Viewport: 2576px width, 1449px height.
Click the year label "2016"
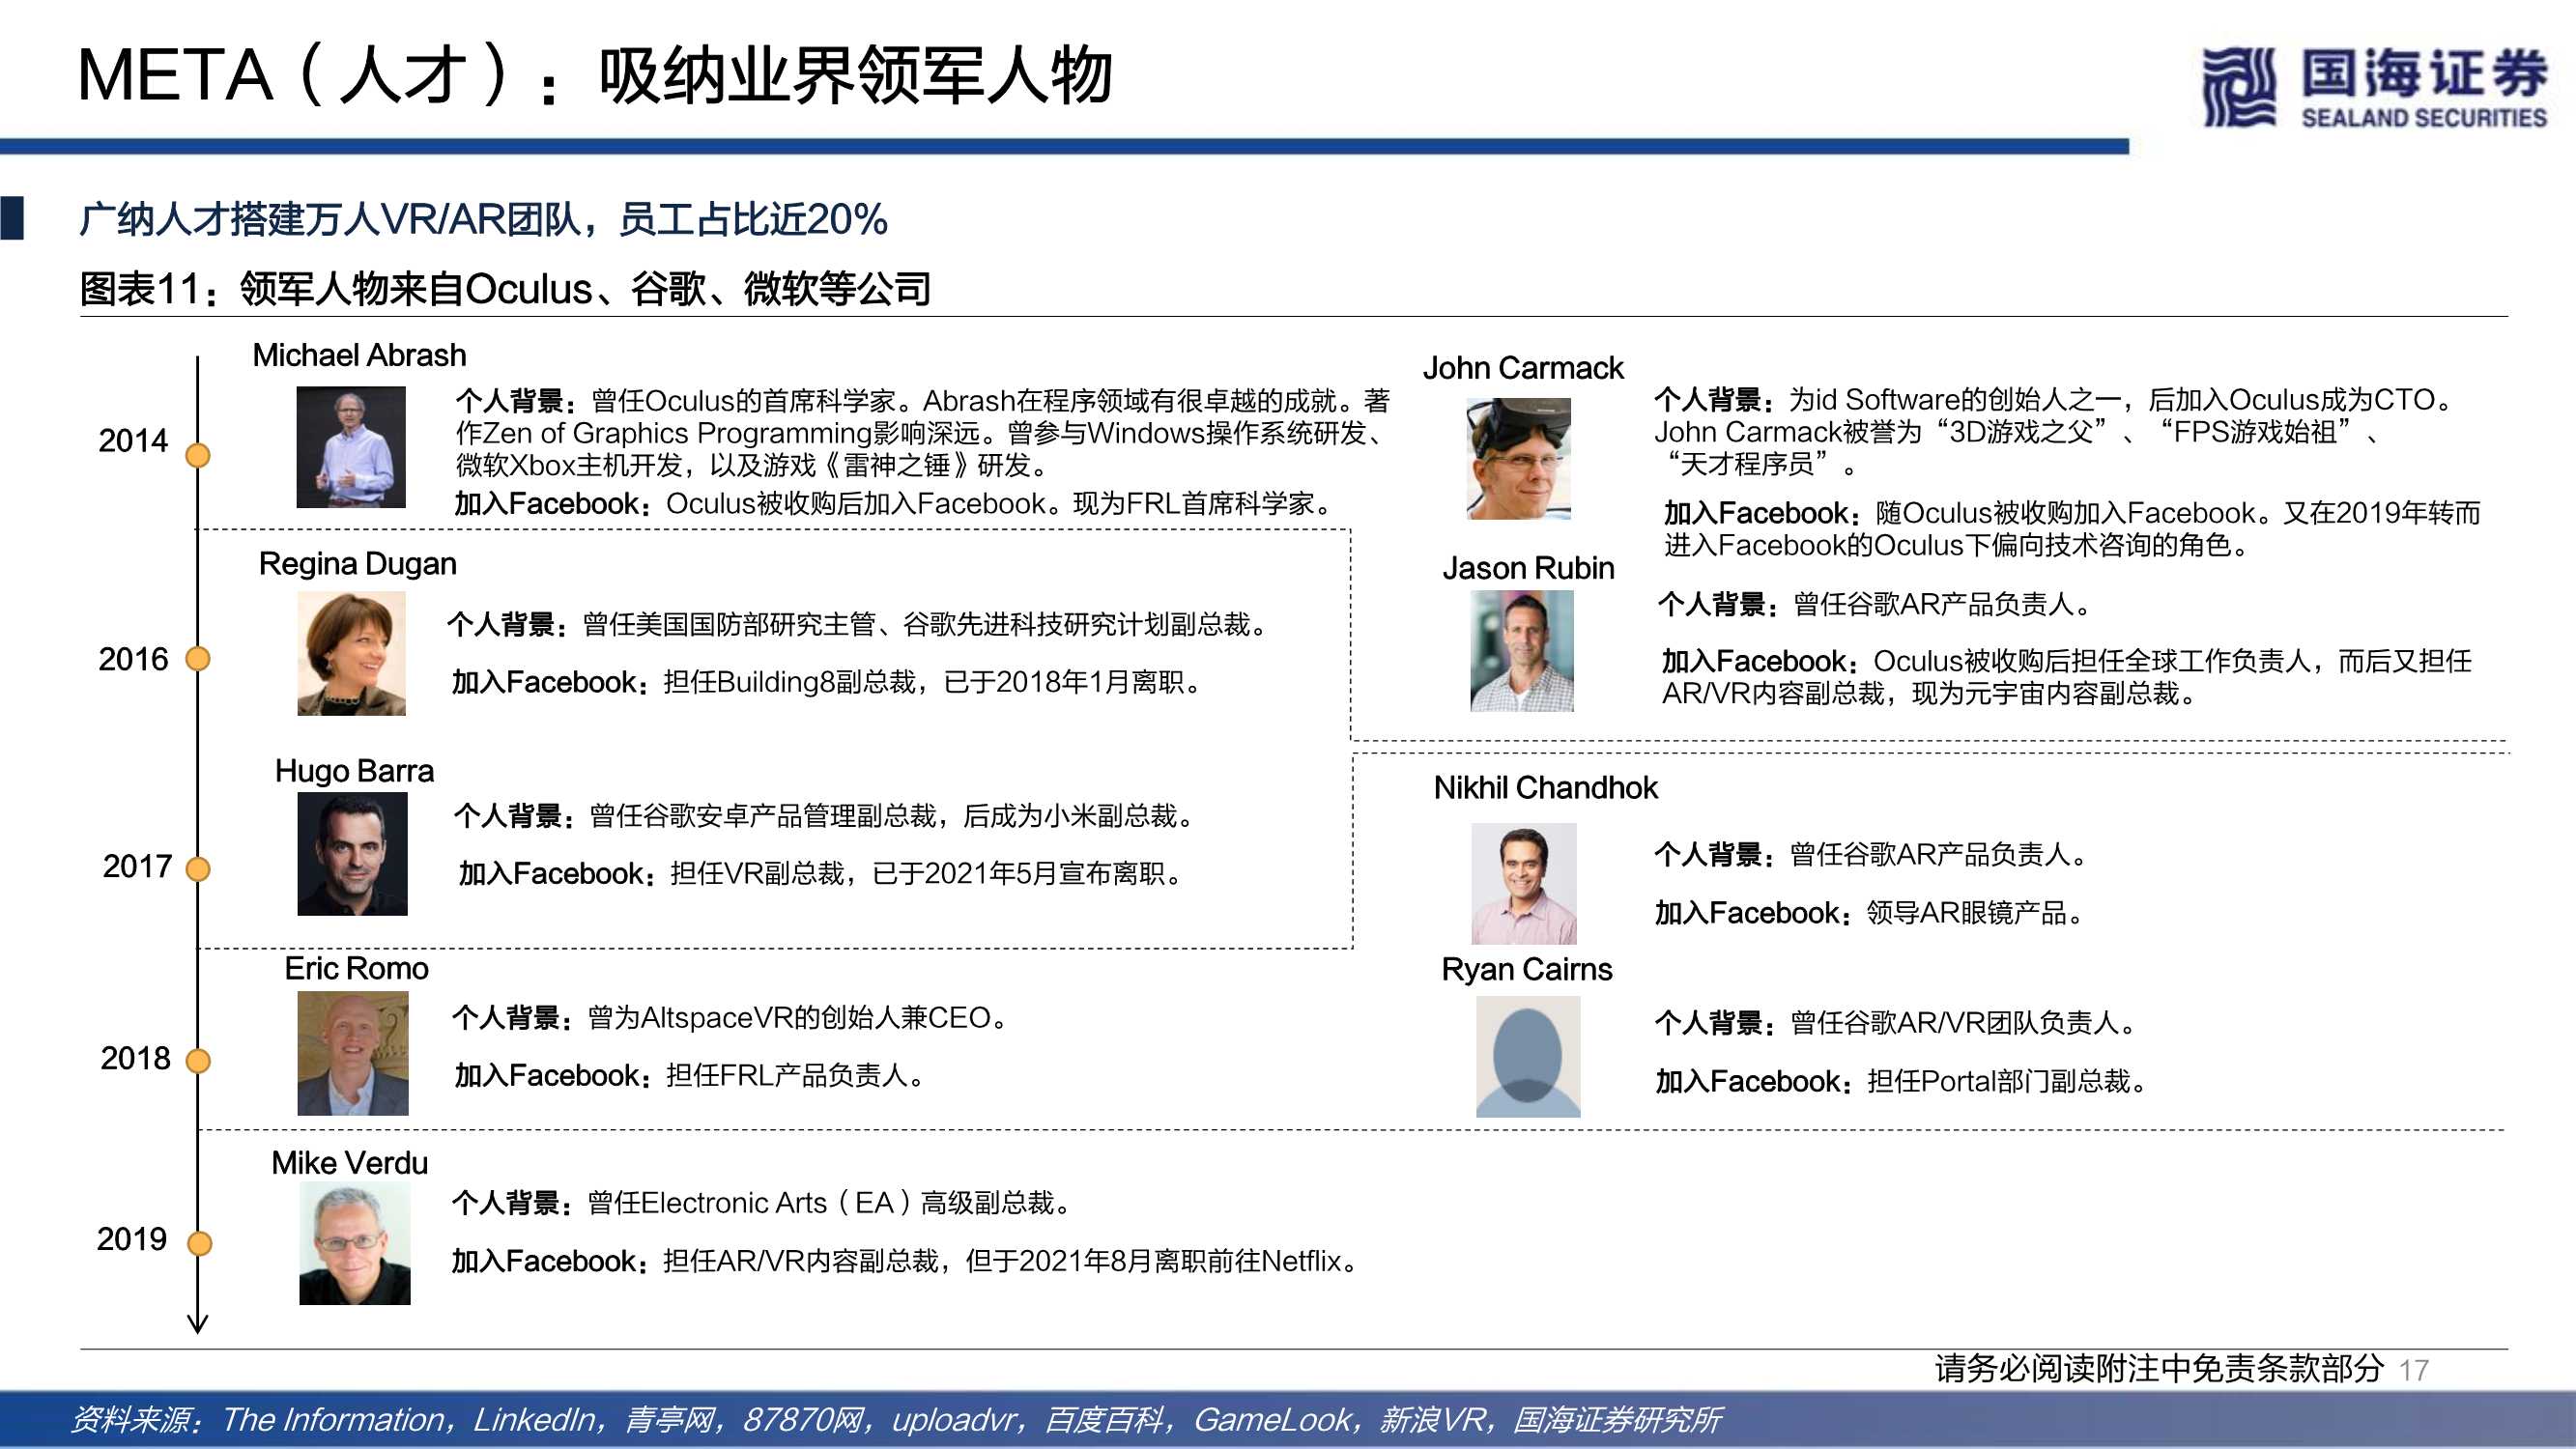(133, 659)
